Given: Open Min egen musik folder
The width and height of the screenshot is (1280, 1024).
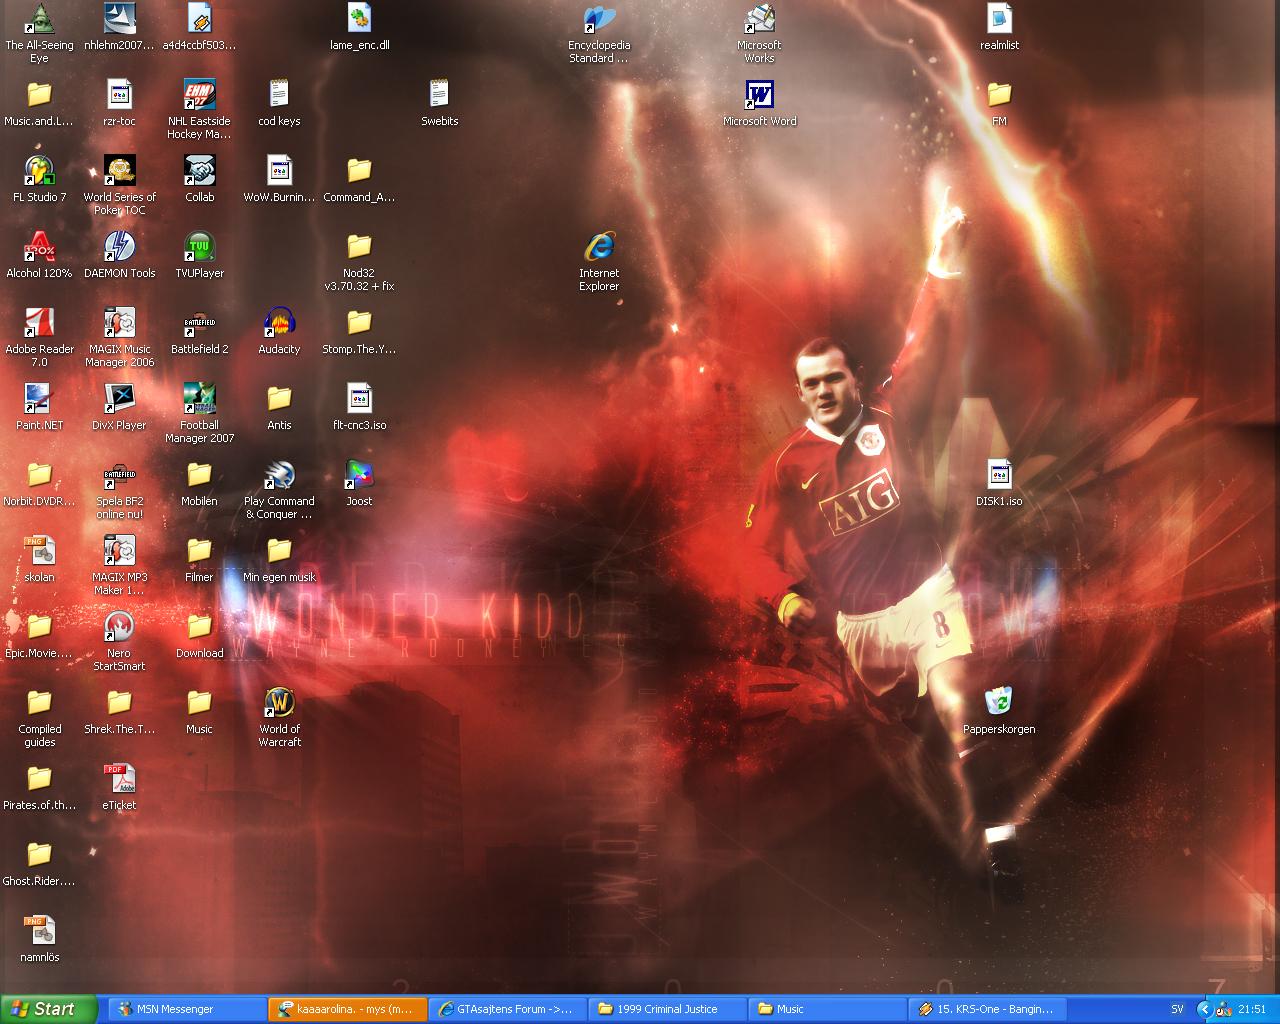Looking at the screenshot, I should tap(279, 552).
